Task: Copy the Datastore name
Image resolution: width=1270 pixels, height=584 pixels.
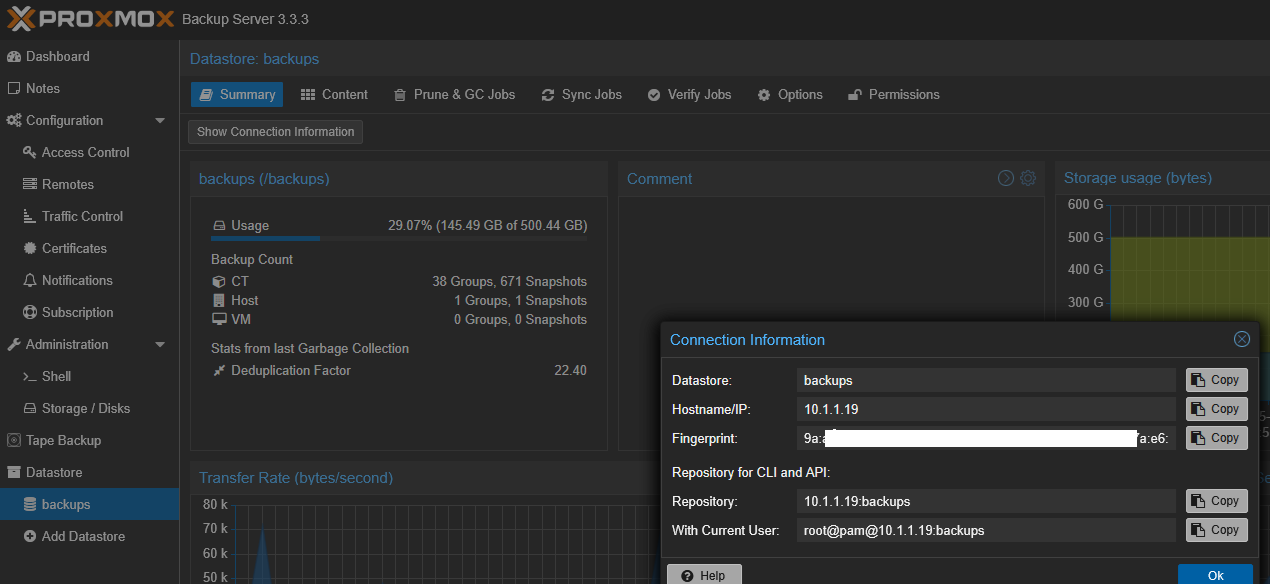Action: pyautogui.click(x=1216, y=380)
